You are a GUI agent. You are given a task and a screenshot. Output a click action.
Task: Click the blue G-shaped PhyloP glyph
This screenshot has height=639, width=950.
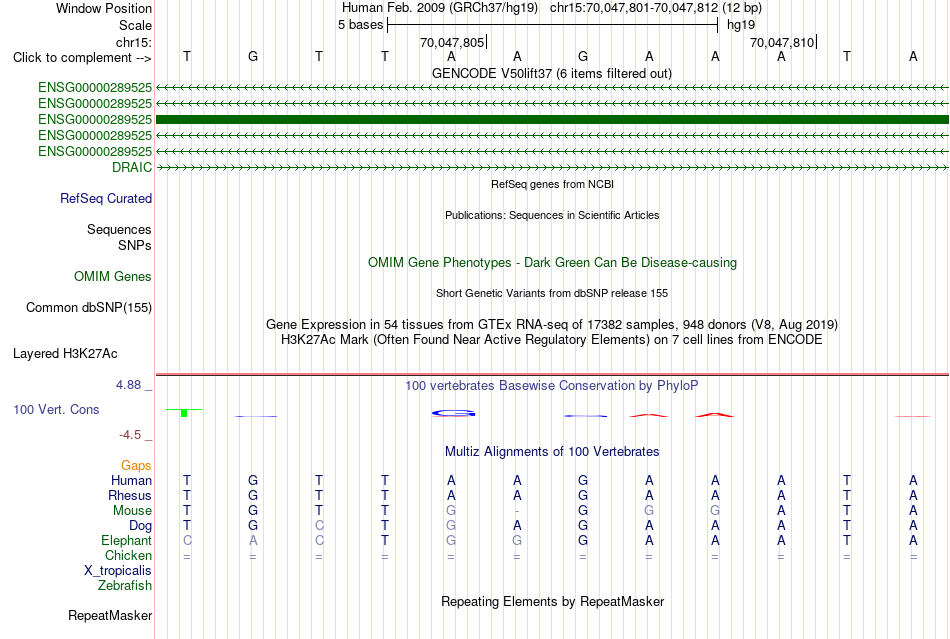coord(453,414)
